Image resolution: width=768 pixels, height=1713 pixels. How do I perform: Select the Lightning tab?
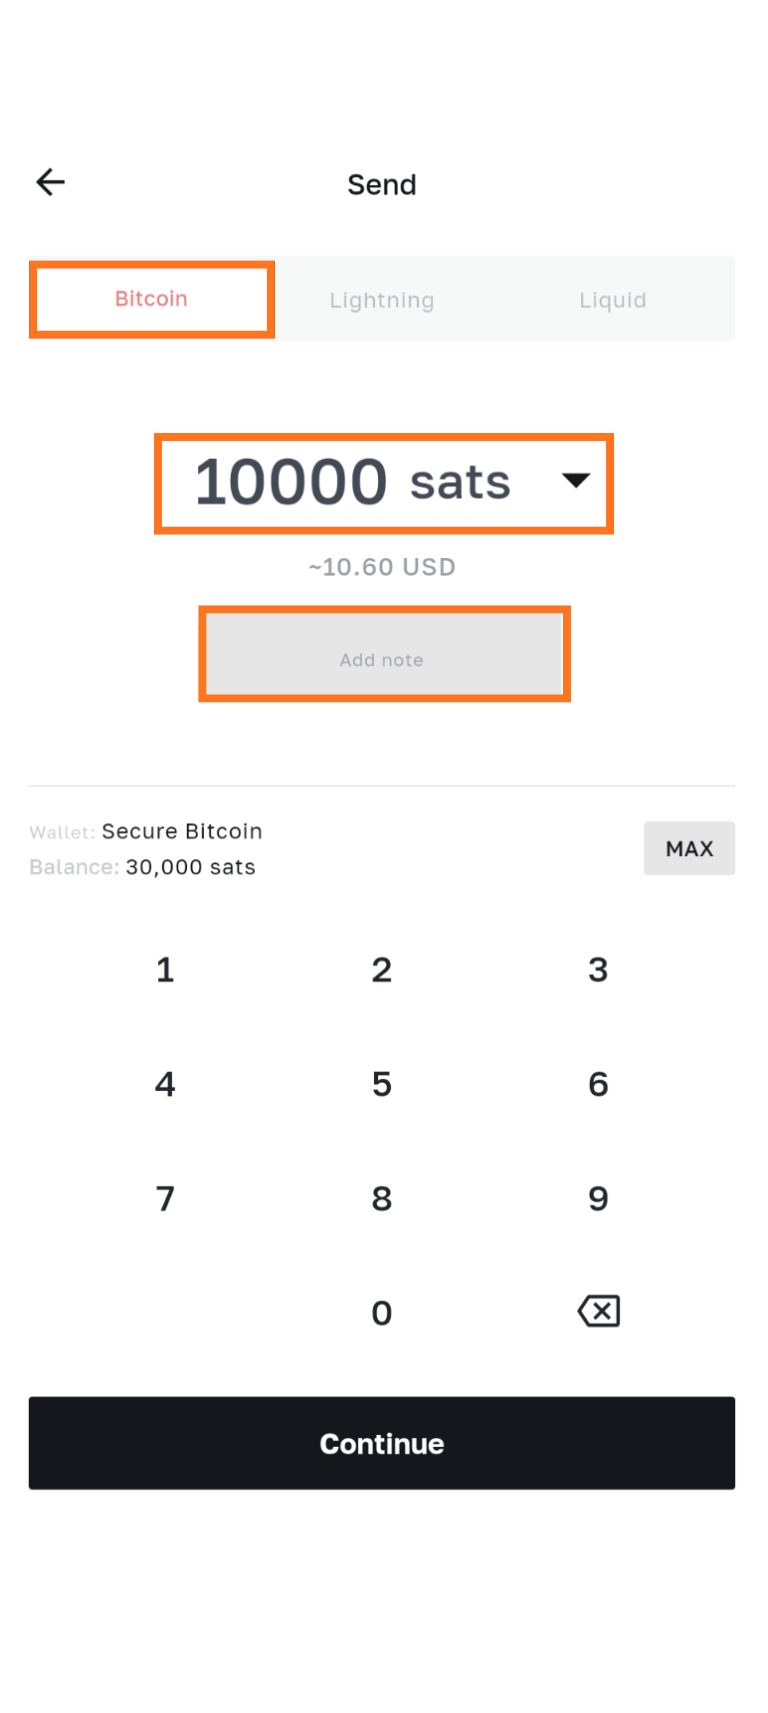[382, 300]
